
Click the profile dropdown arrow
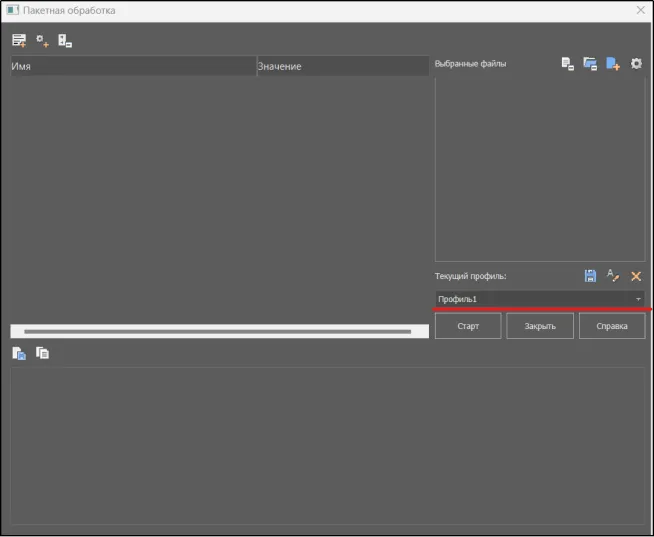(638, 299)
